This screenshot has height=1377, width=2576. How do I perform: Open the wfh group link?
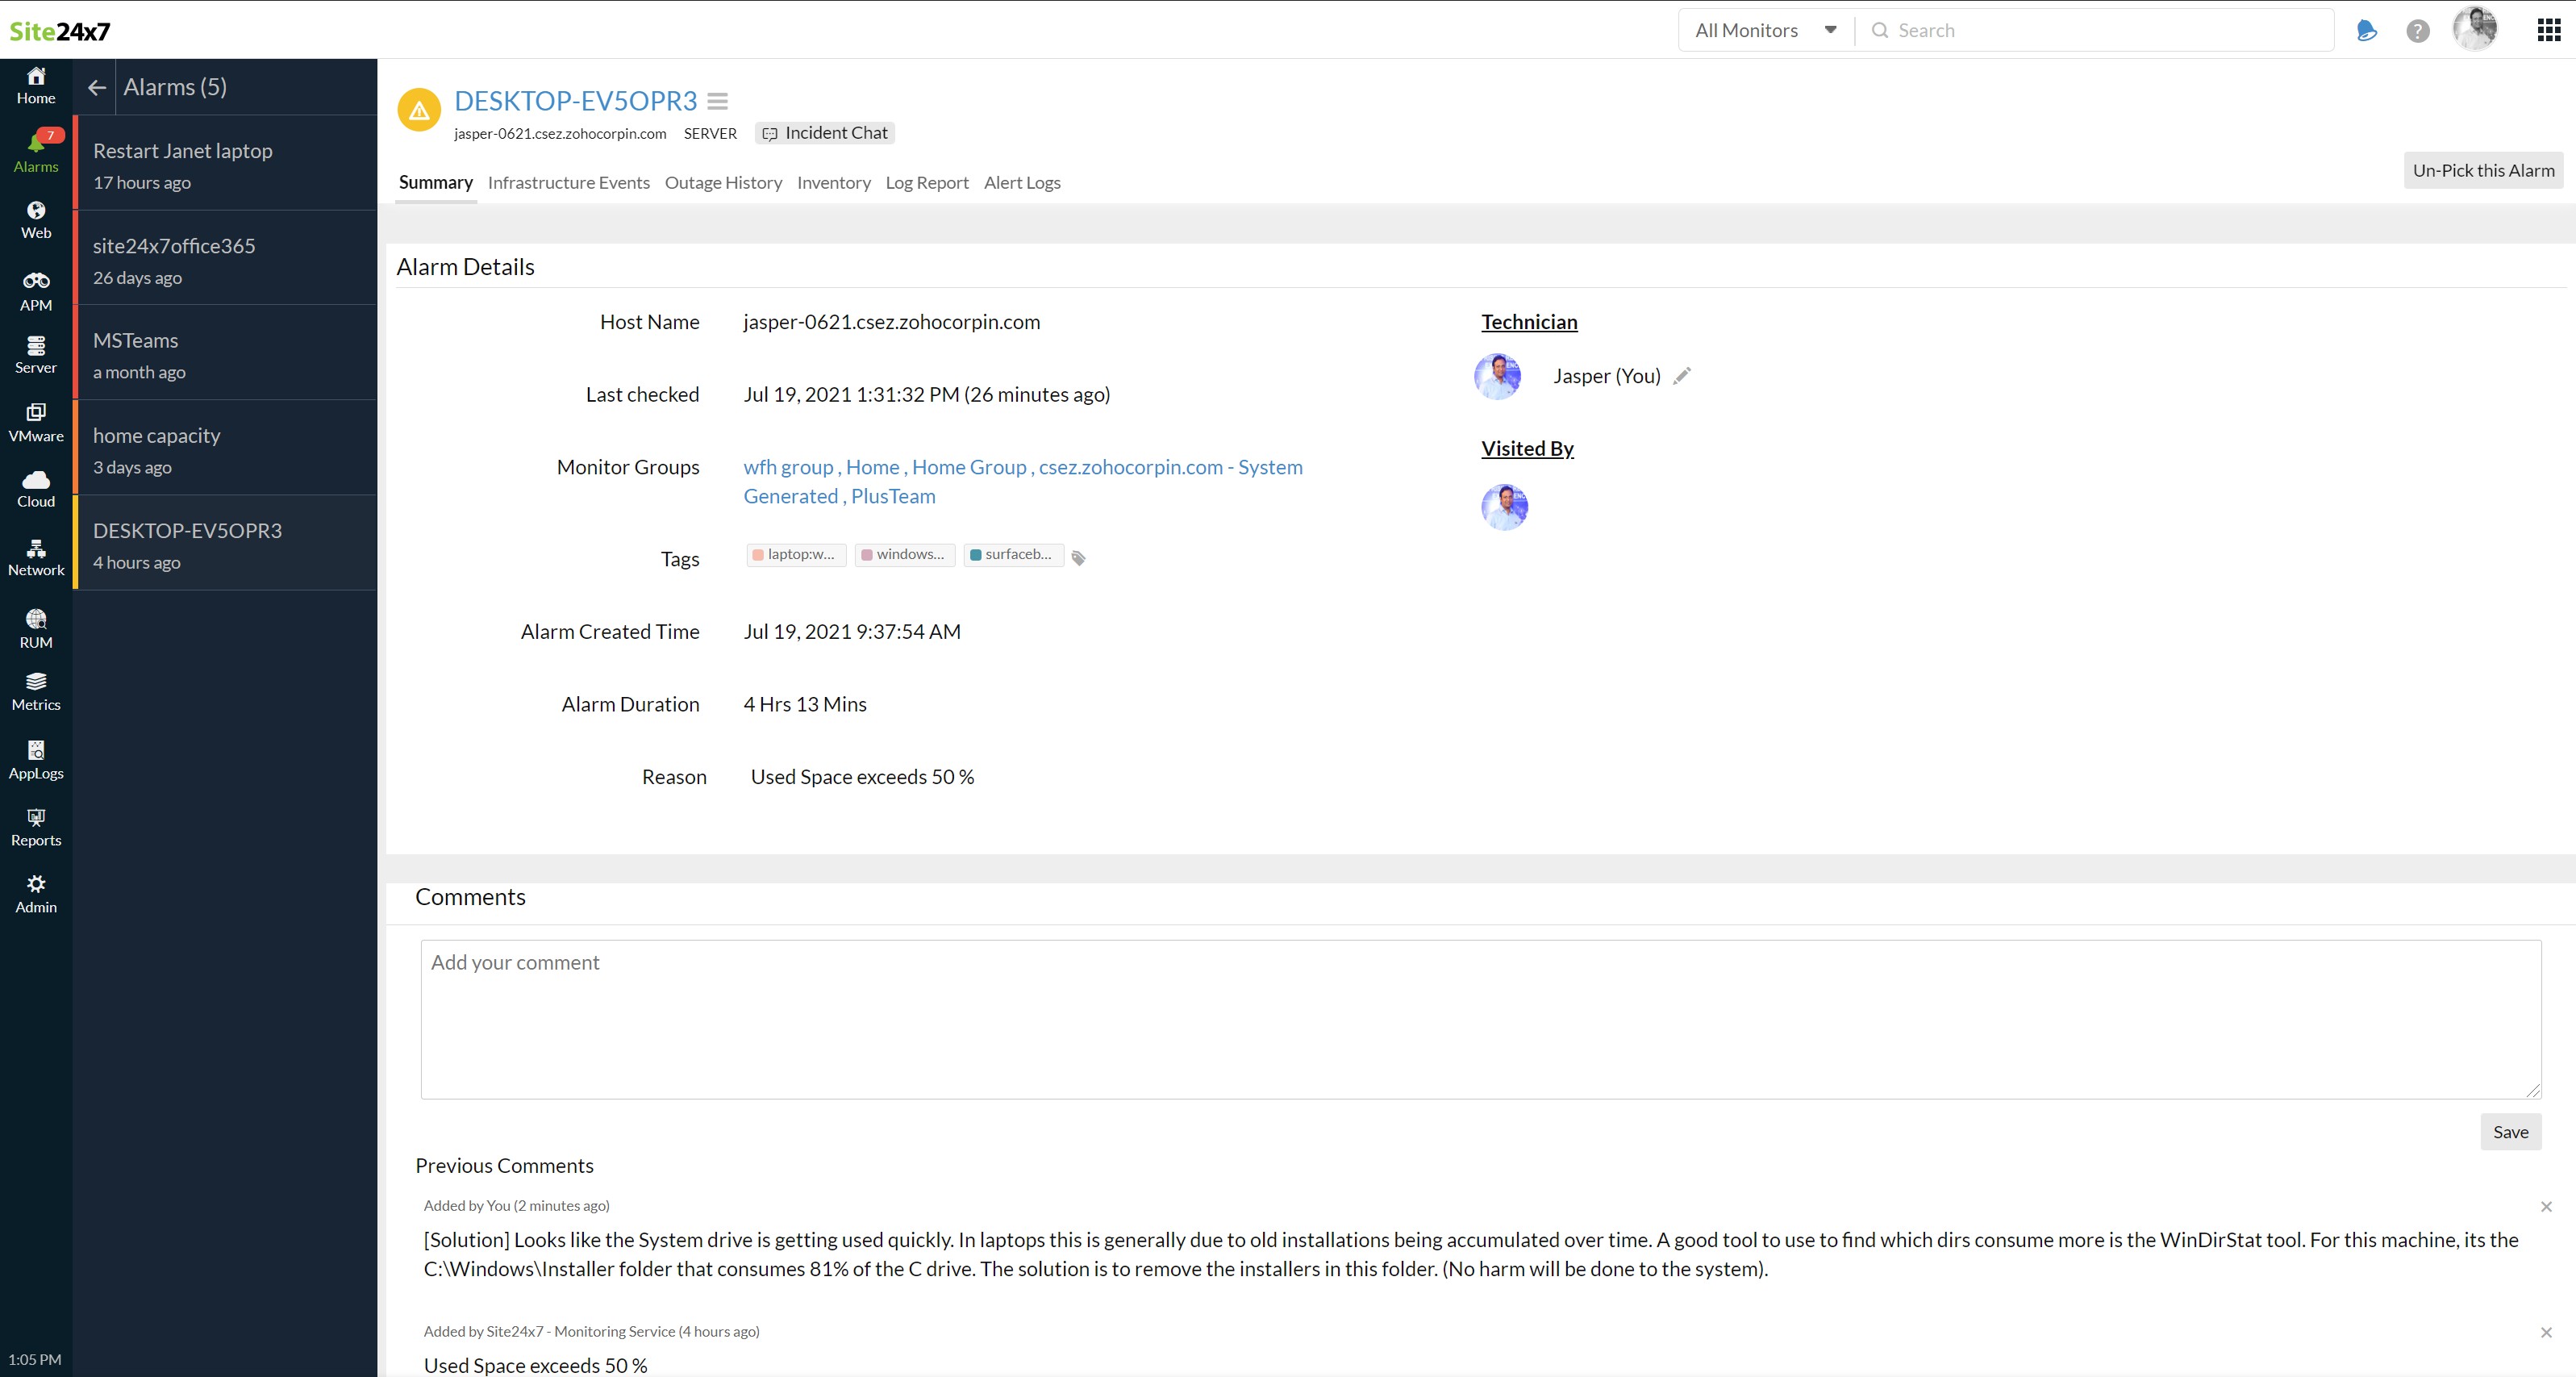coord(788,467)
